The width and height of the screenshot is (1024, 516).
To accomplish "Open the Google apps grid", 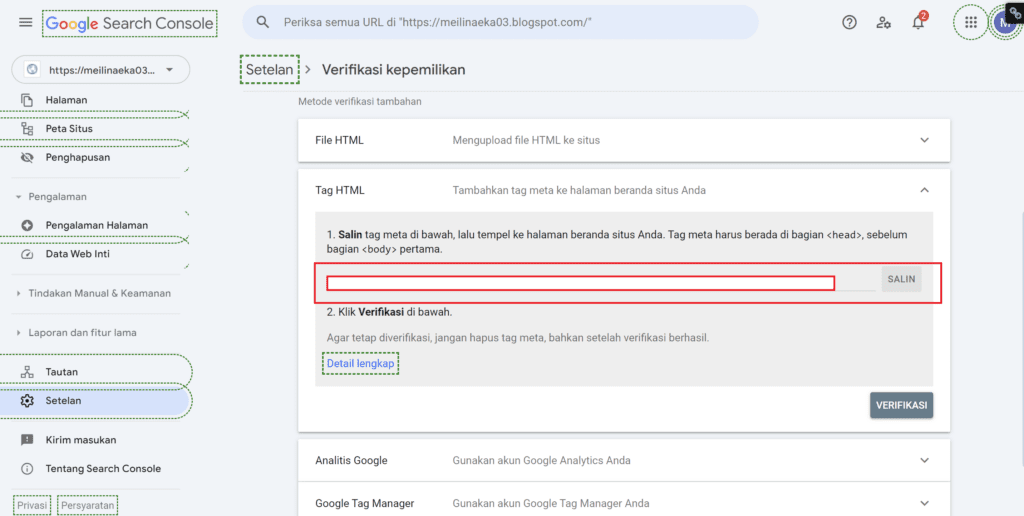I will [x=971, y=22].
